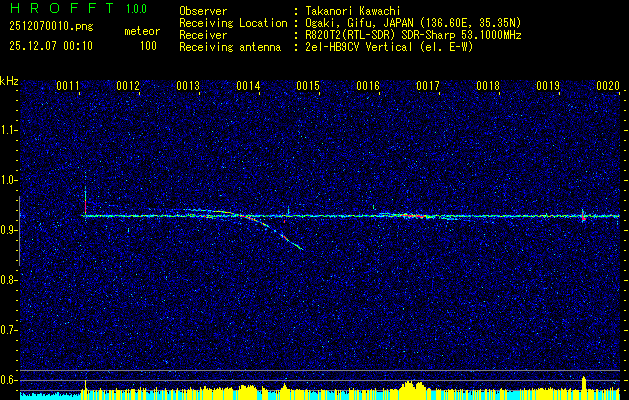629x400 pixels.
Task: Click the 'meteor' label
Action: click(x=142, y=31)
